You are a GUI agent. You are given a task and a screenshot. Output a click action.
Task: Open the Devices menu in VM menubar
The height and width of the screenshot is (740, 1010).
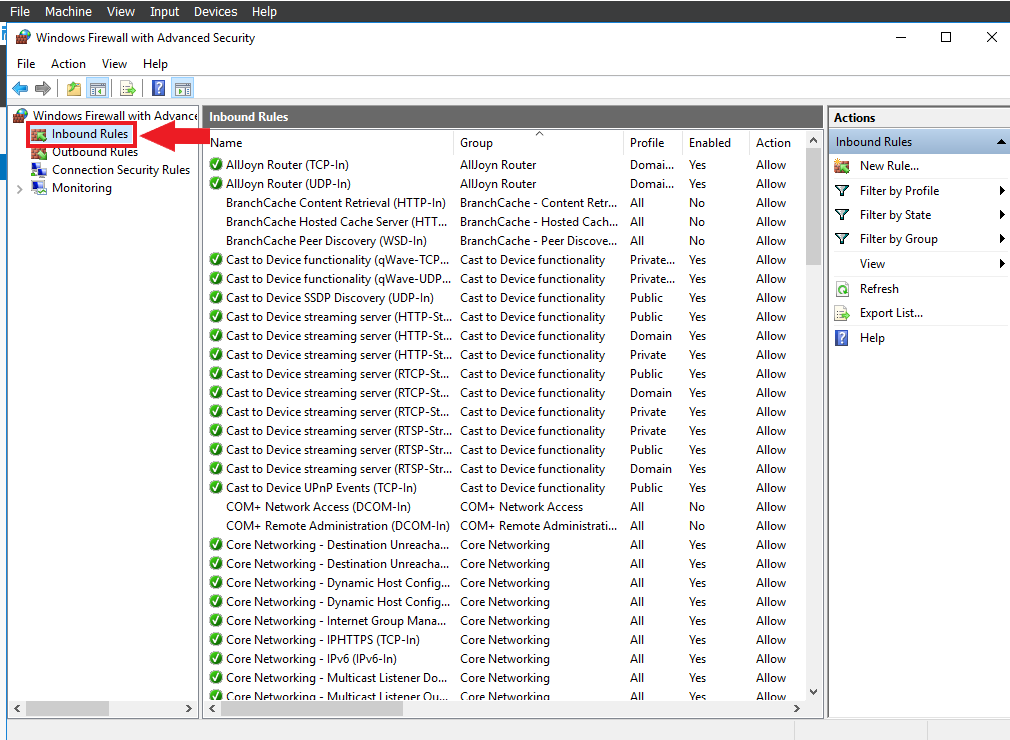click(215, 12)
